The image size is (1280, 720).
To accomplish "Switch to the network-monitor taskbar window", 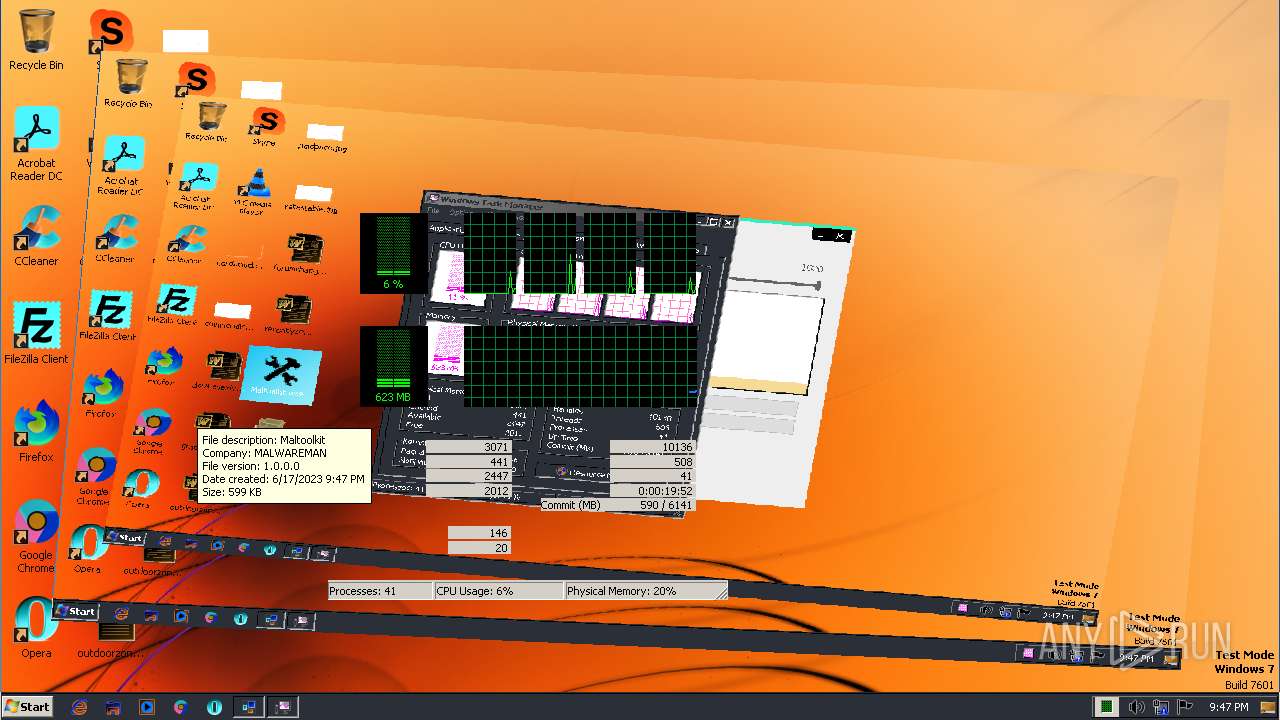I will point(248,707).
